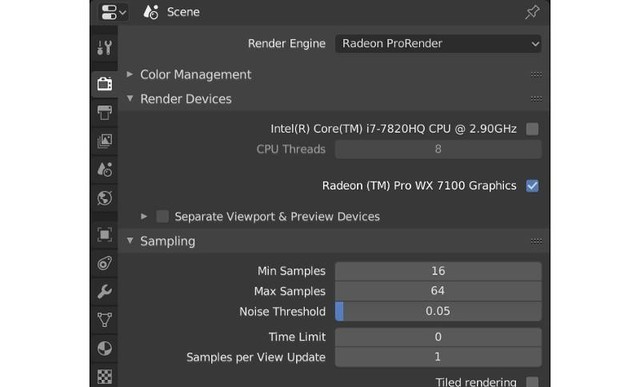Click Samples per View Update field
The width and height of the screenshot is (640, 387).
point(438,357)
